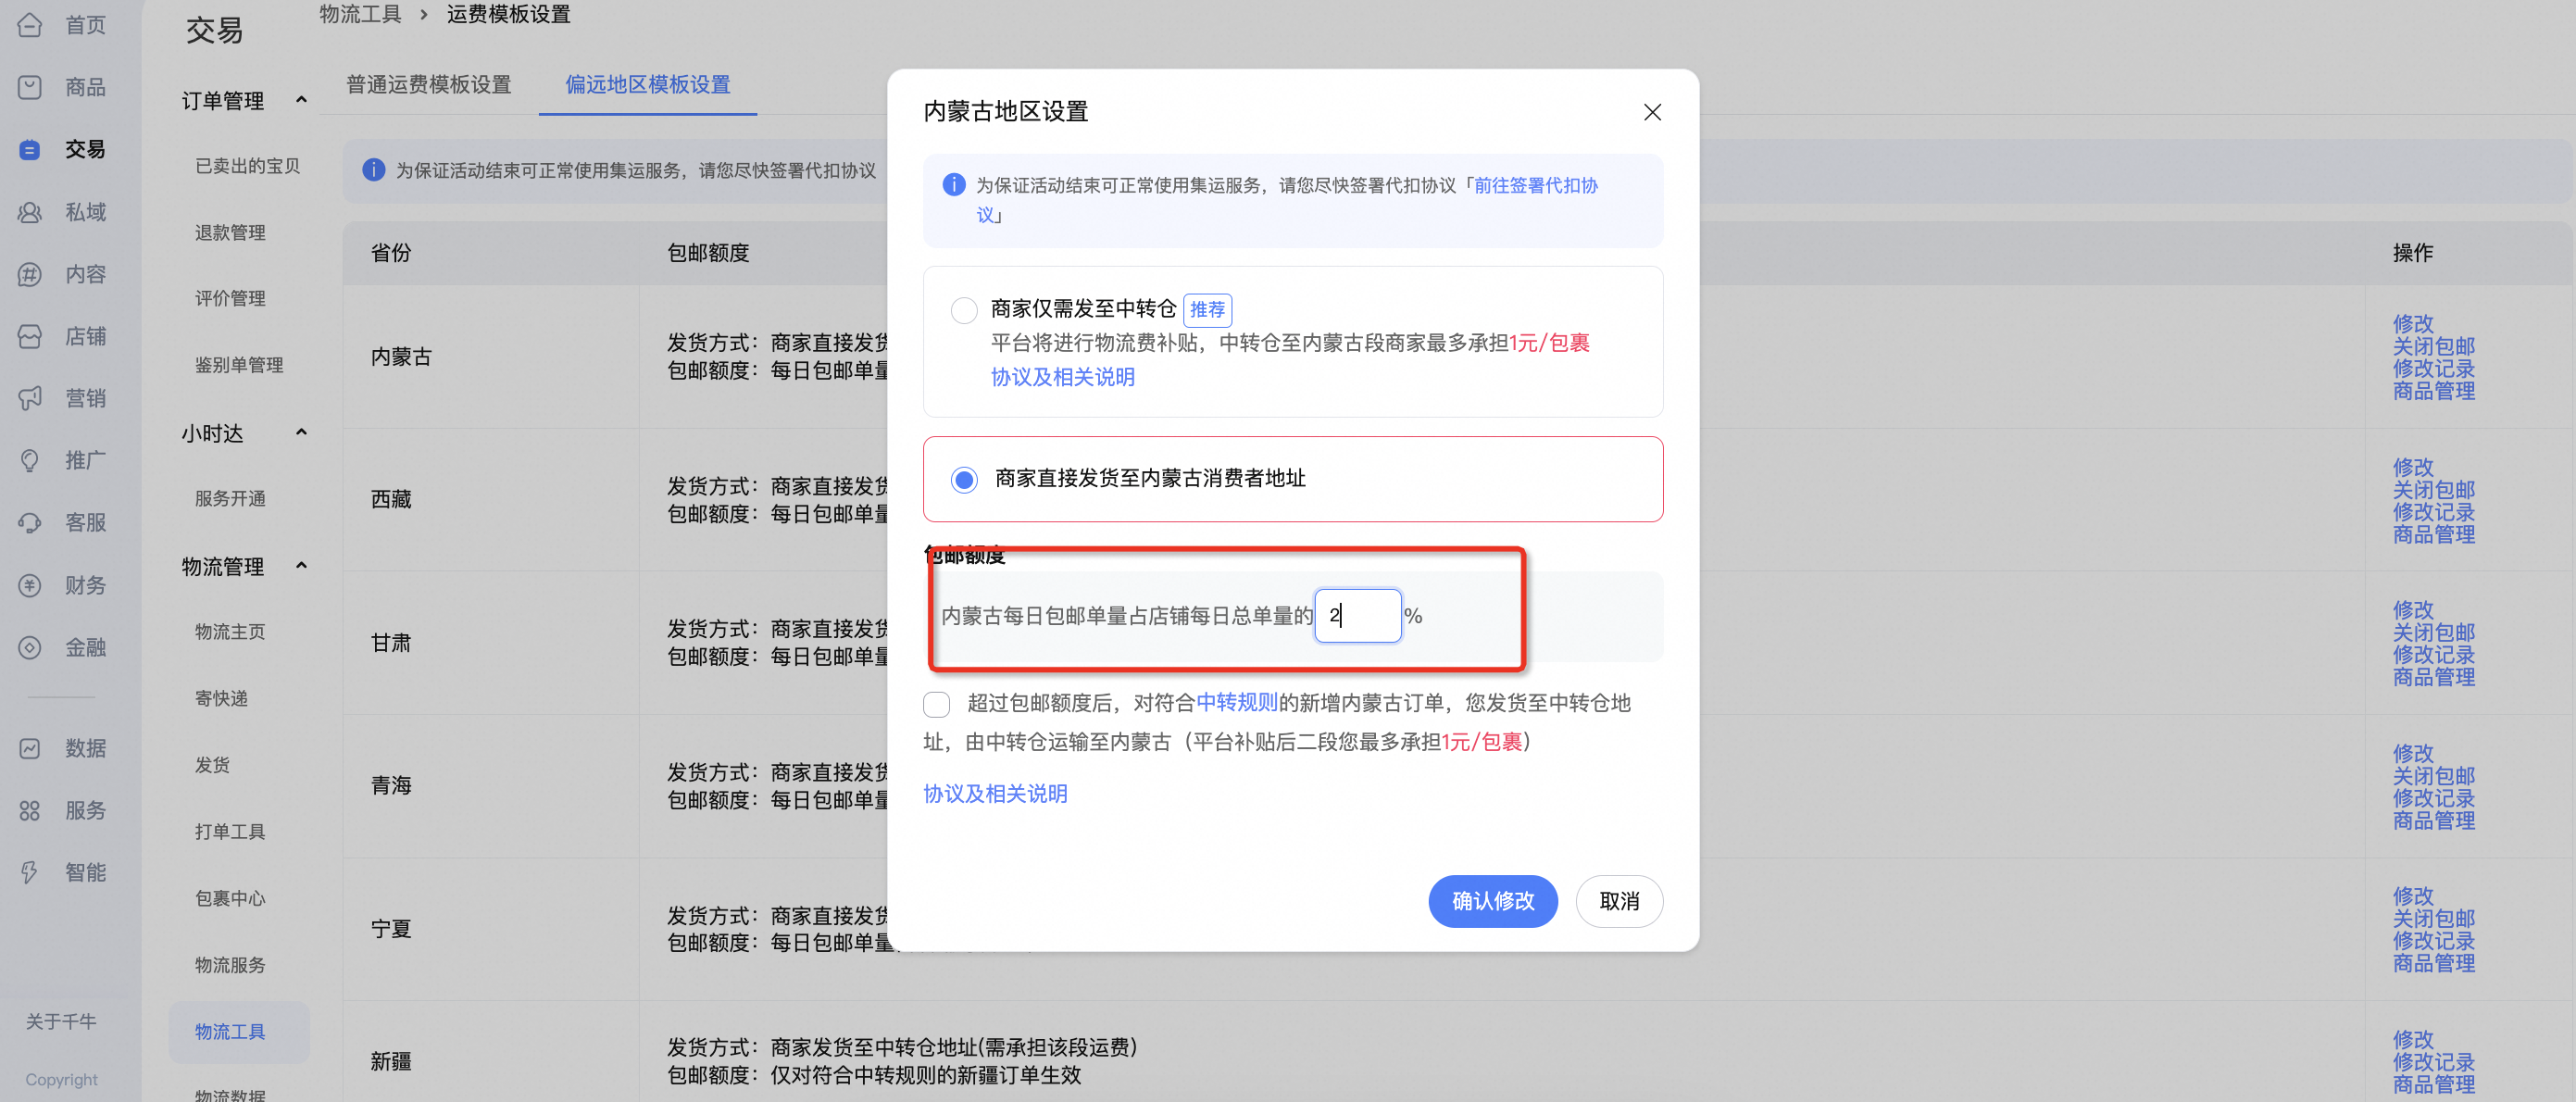Viewport: 2576px width, 1102px height.
Task: Open 鉴别单管理 menu item
Action: 239,365
